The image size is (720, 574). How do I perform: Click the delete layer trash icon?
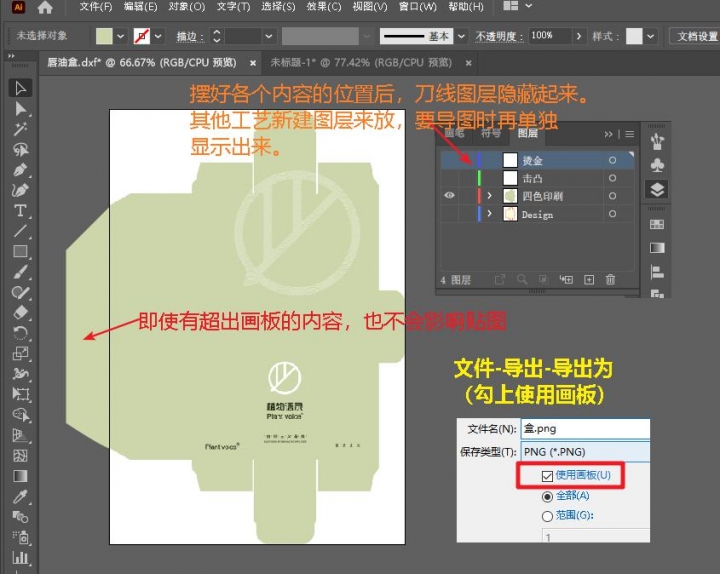point(610,280)
